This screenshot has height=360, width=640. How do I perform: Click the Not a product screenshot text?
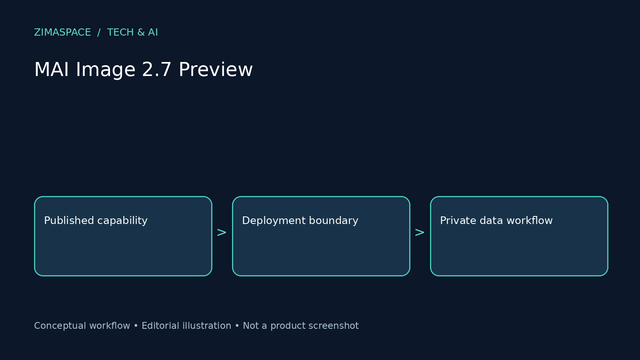click(301, 326)
